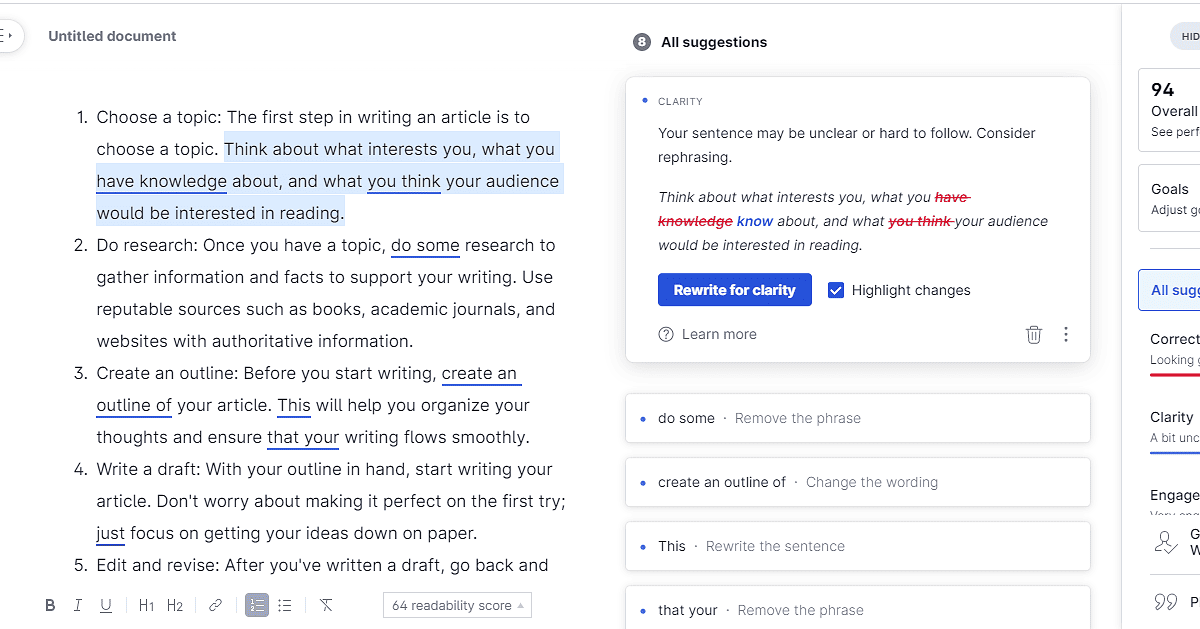Apply italic formatting
The width and height of the screenshot is (1200, 629).
tap(78, 605)
